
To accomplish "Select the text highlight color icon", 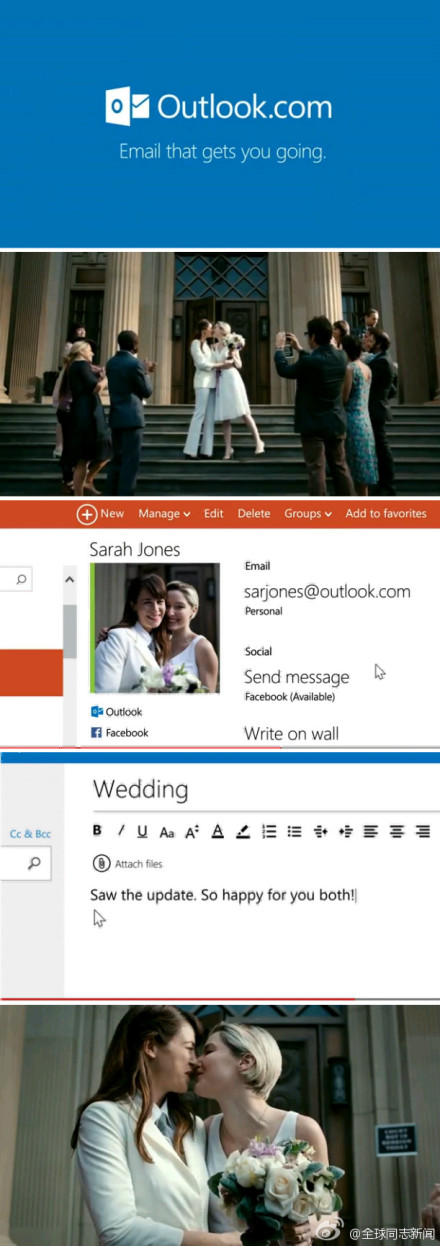I will pos(243,830).
